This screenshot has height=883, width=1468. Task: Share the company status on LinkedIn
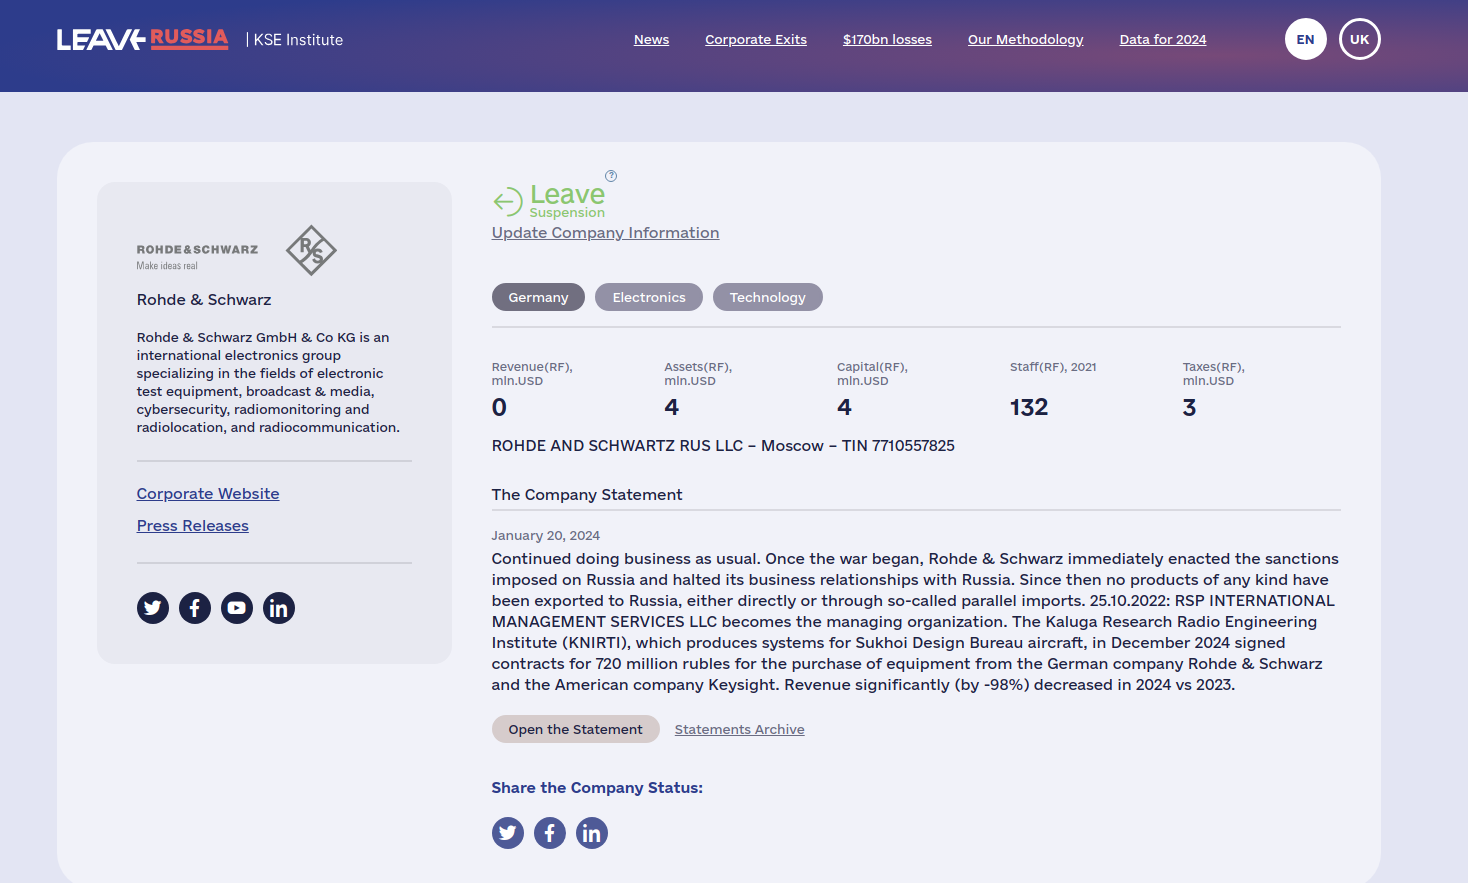(x=592, y=833)
